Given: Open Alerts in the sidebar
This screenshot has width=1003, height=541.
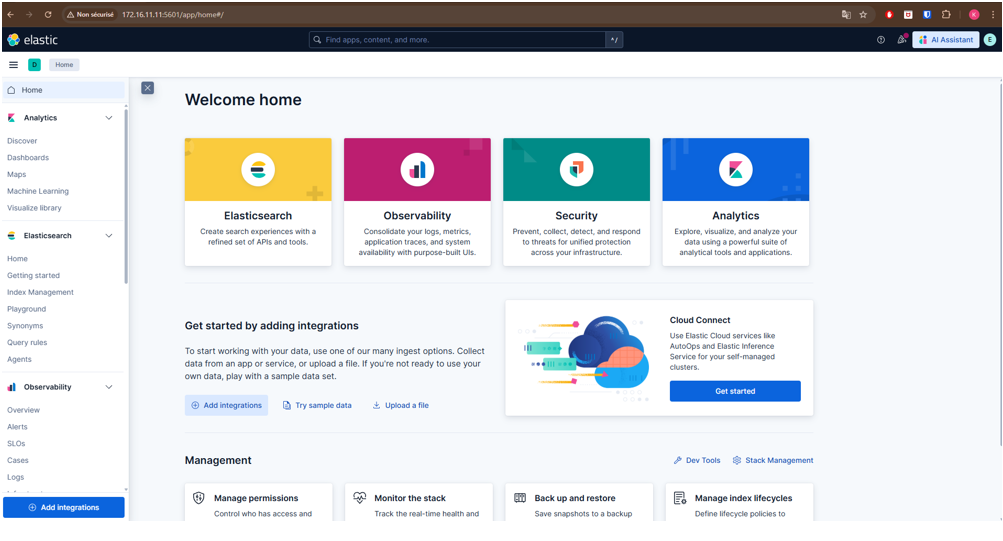Looking at the screenshot, I should pyautogui.click(x=17, y=427).
